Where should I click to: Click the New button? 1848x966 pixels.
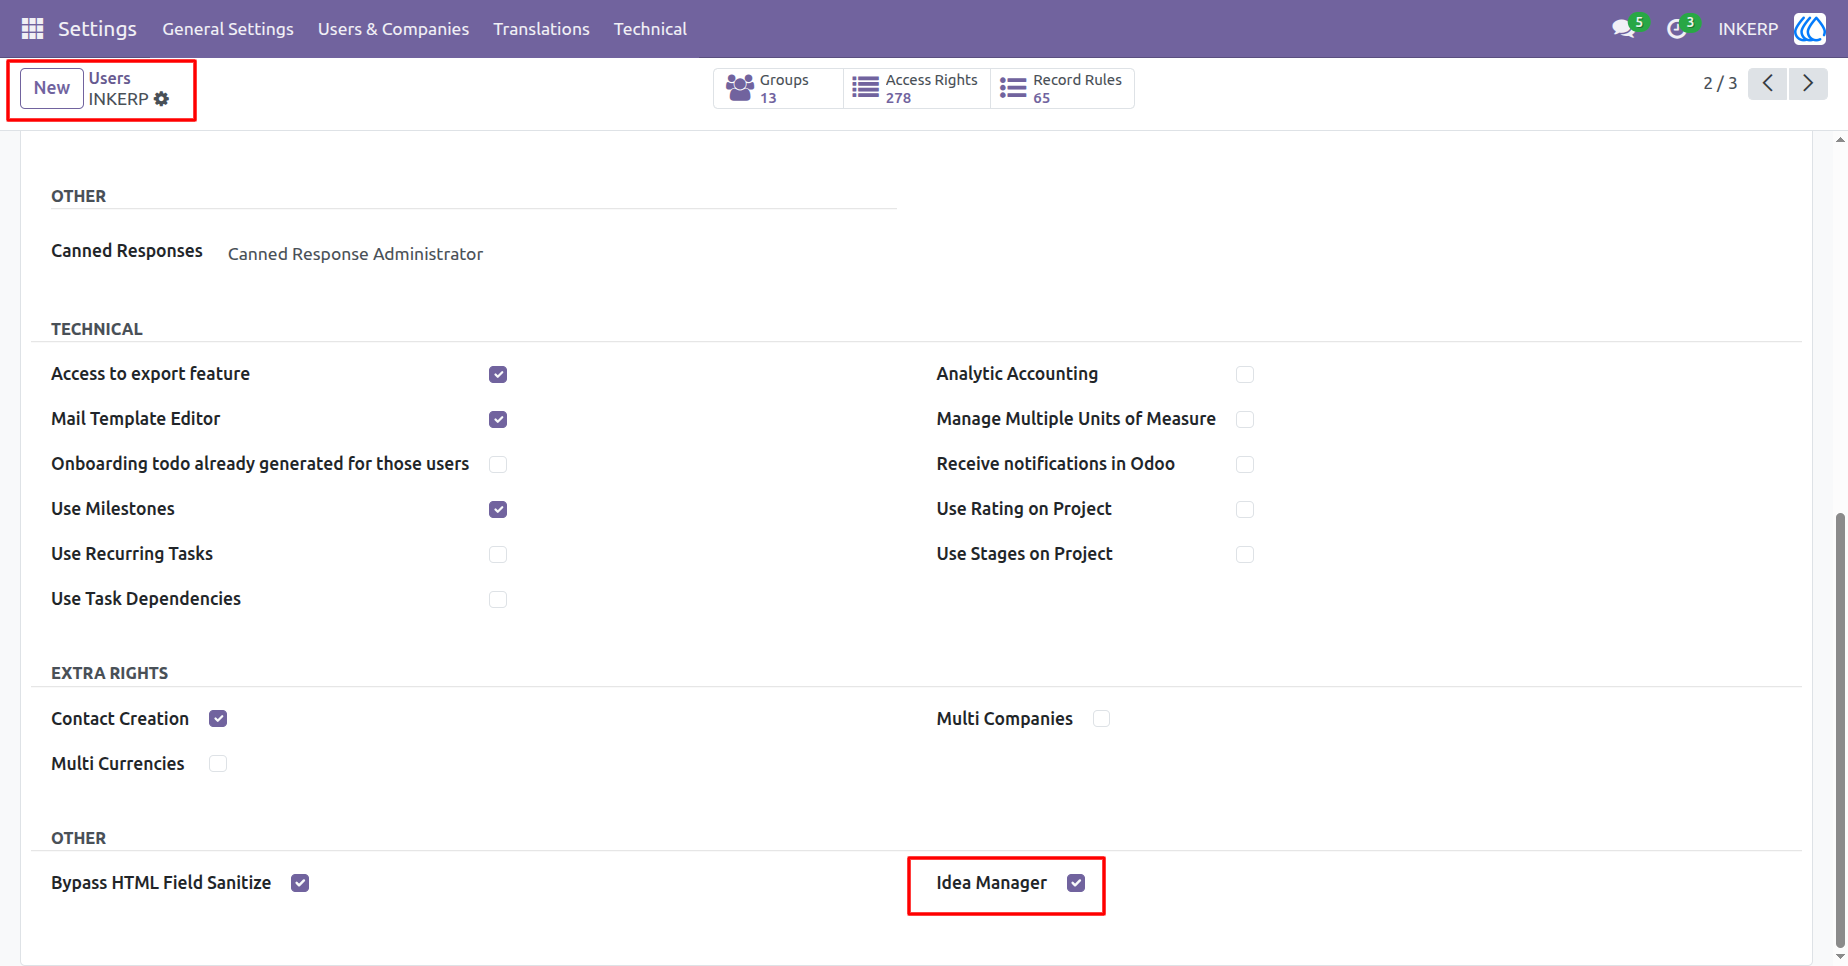coord(52,88)
